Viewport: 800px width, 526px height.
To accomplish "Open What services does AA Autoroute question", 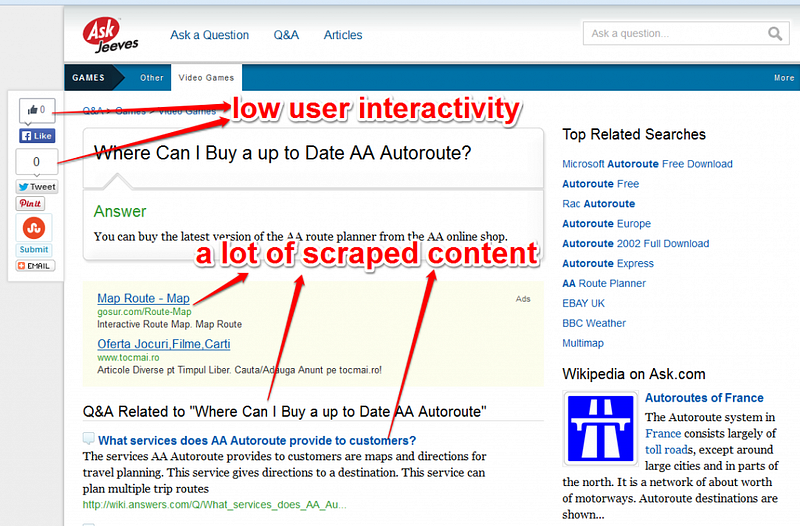I will [x=257, y=440].
